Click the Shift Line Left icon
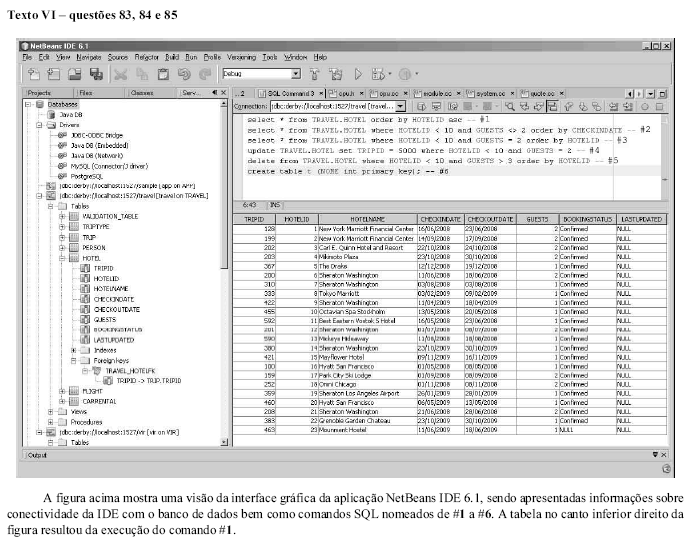Screen dimensions: 692x538 [613, 106]
